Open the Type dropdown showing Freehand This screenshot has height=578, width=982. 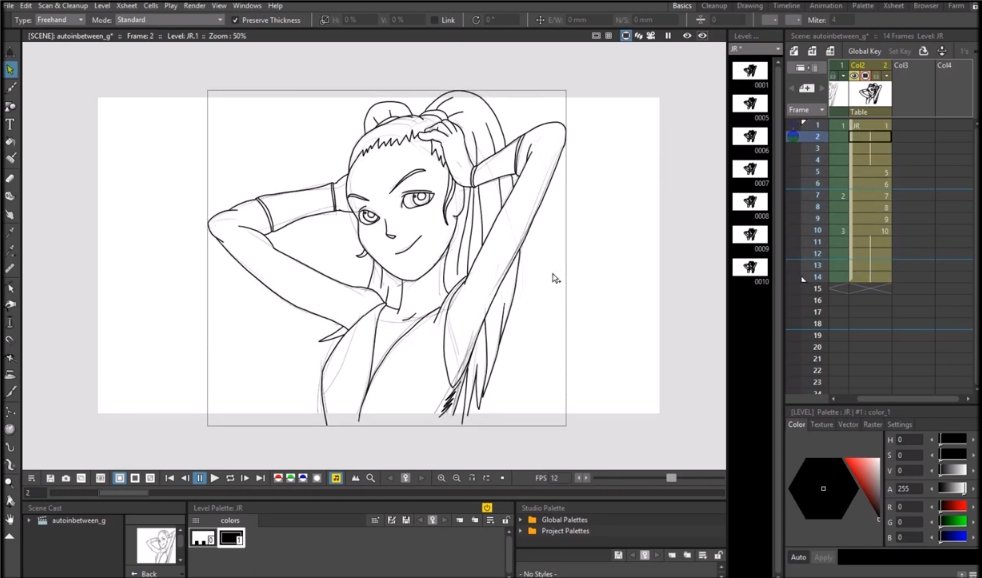60,20
